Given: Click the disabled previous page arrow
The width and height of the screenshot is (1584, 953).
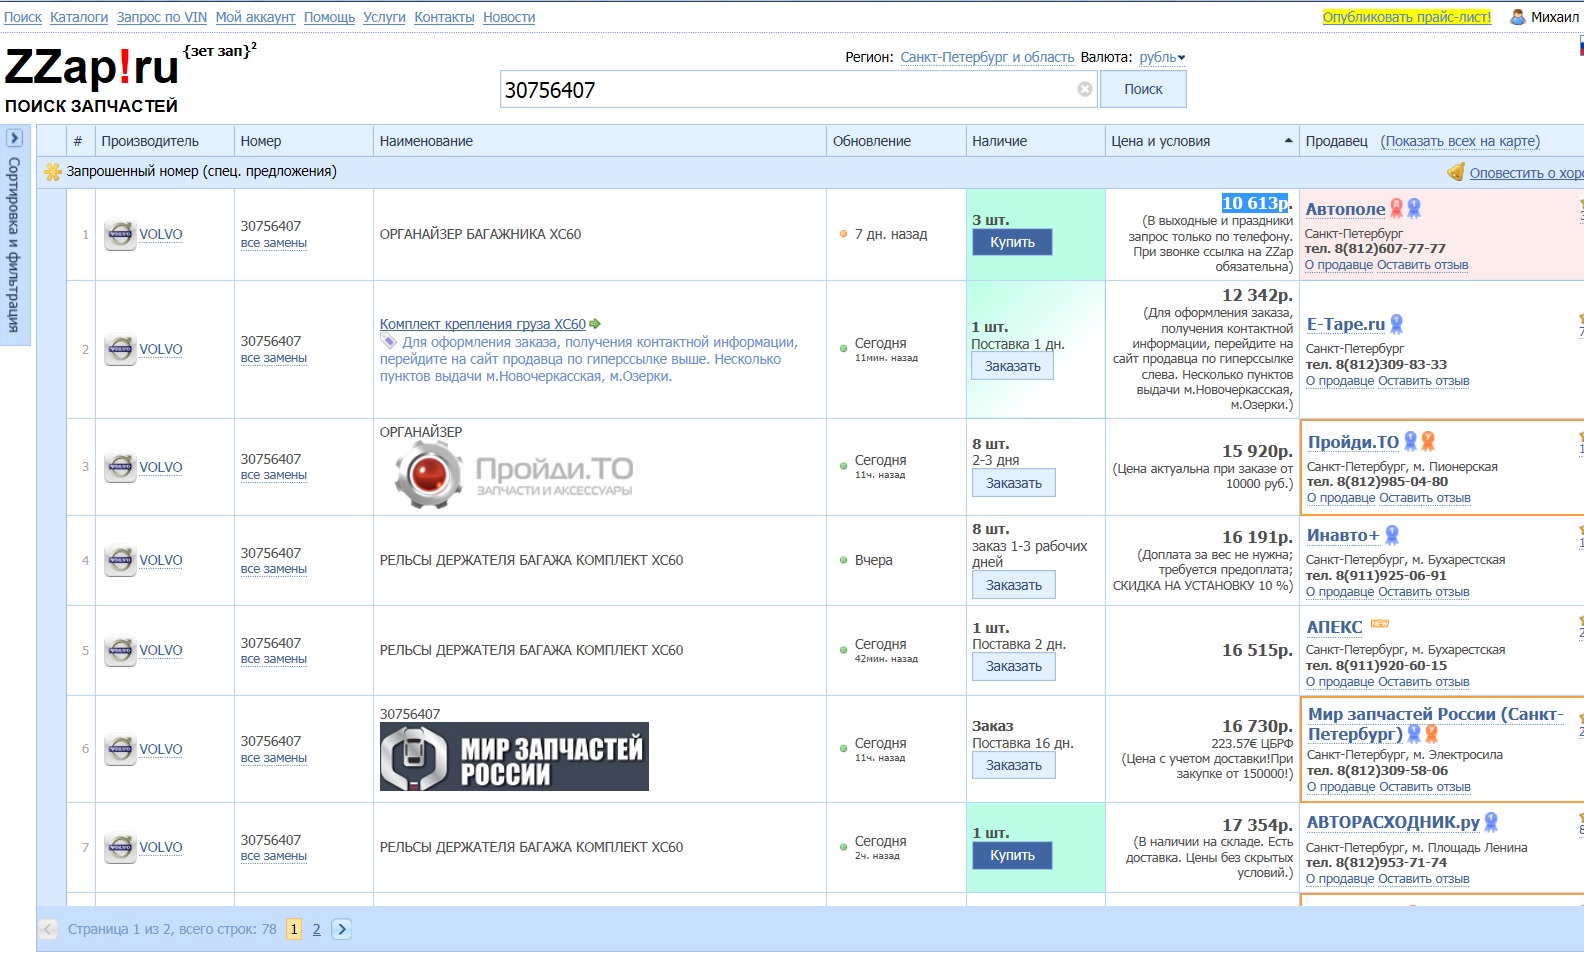Looking at the screenshot, I should click(48, 929).
